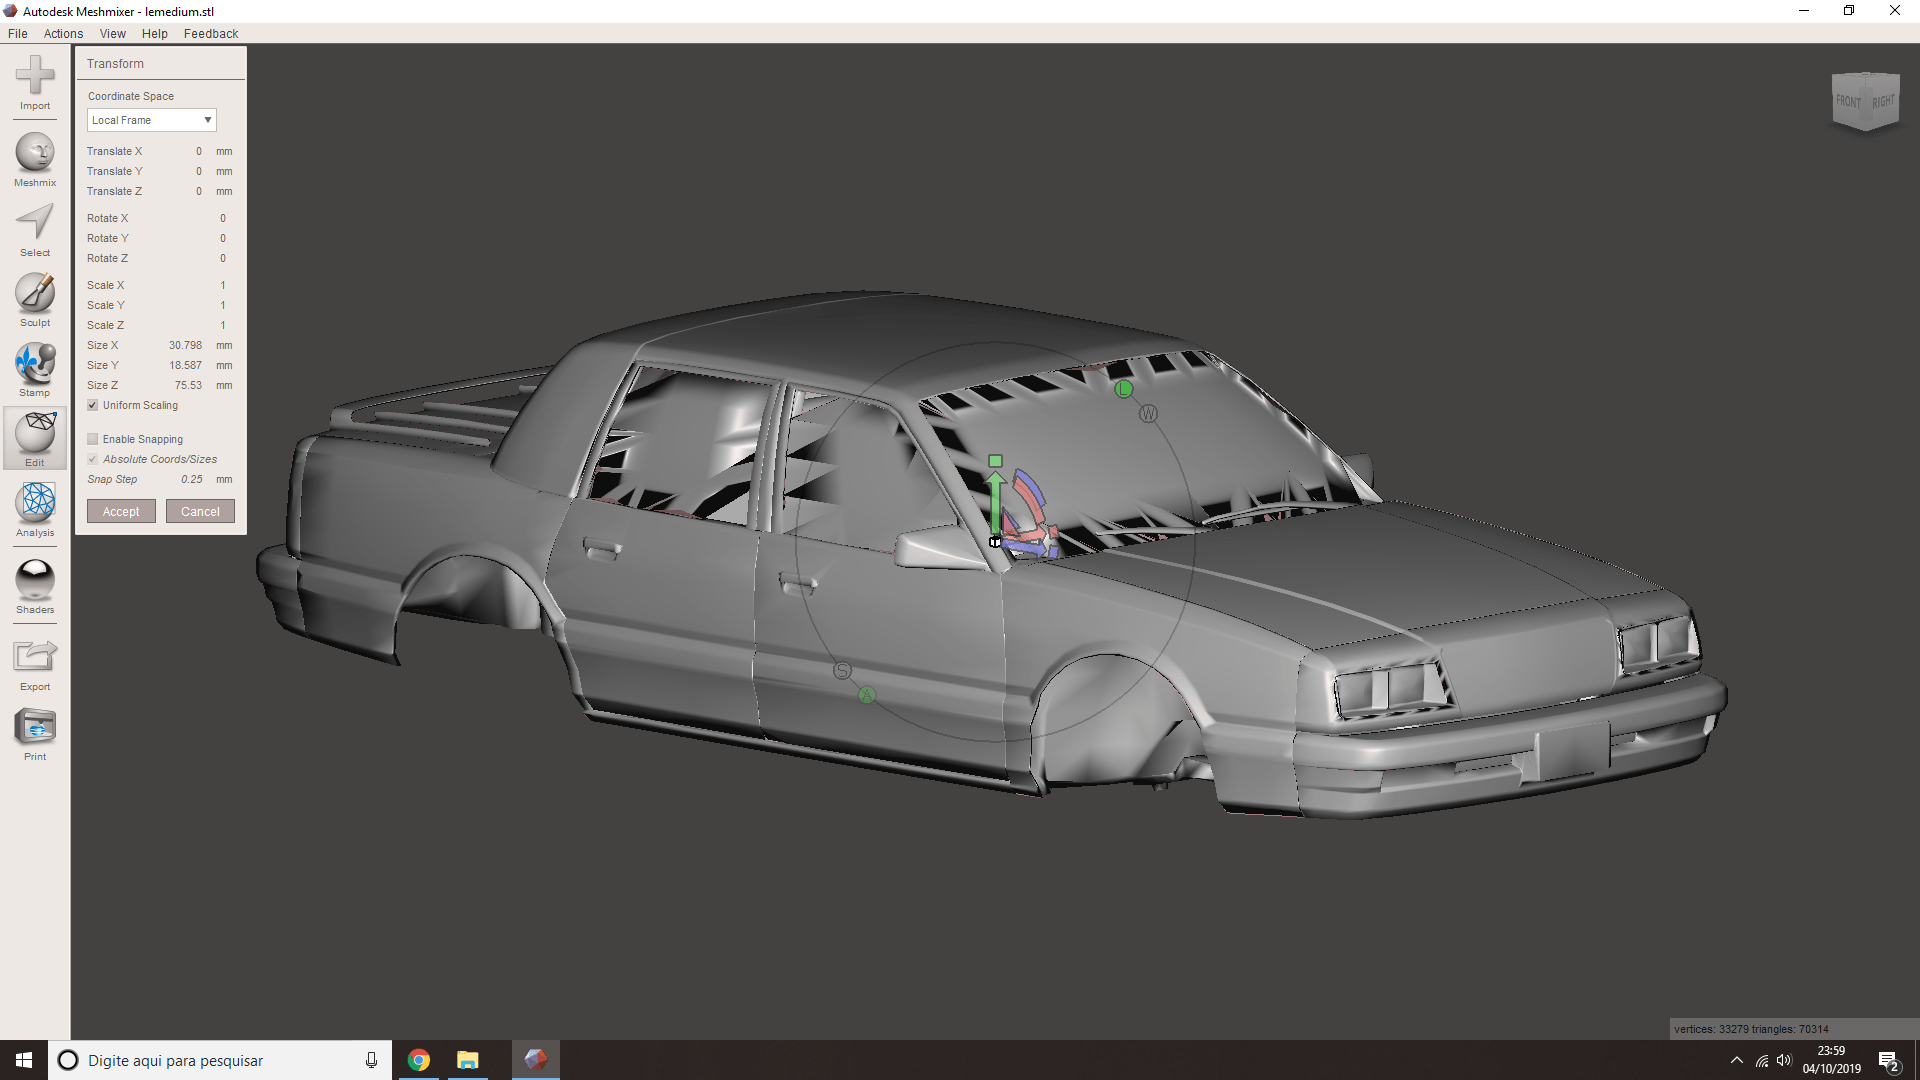Click the Accept button

(x=121, y=511)
